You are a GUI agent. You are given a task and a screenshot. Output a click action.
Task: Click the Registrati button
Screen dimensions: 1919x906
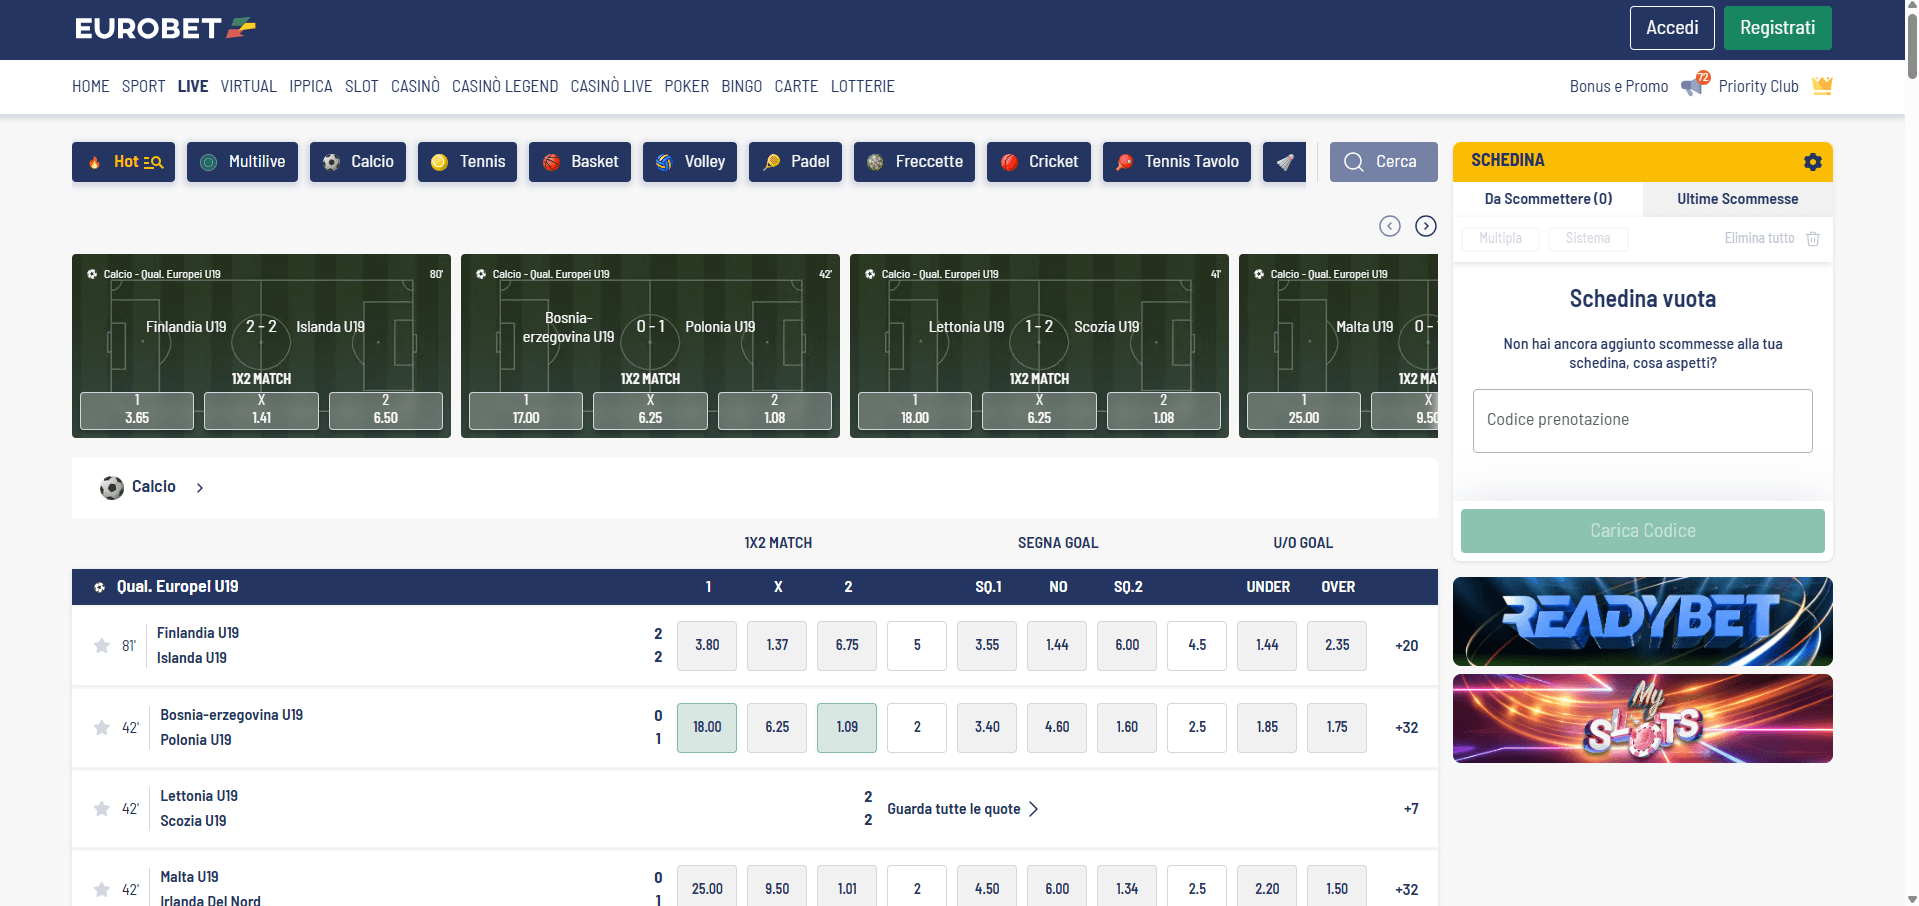click(x=1777, y=28)
